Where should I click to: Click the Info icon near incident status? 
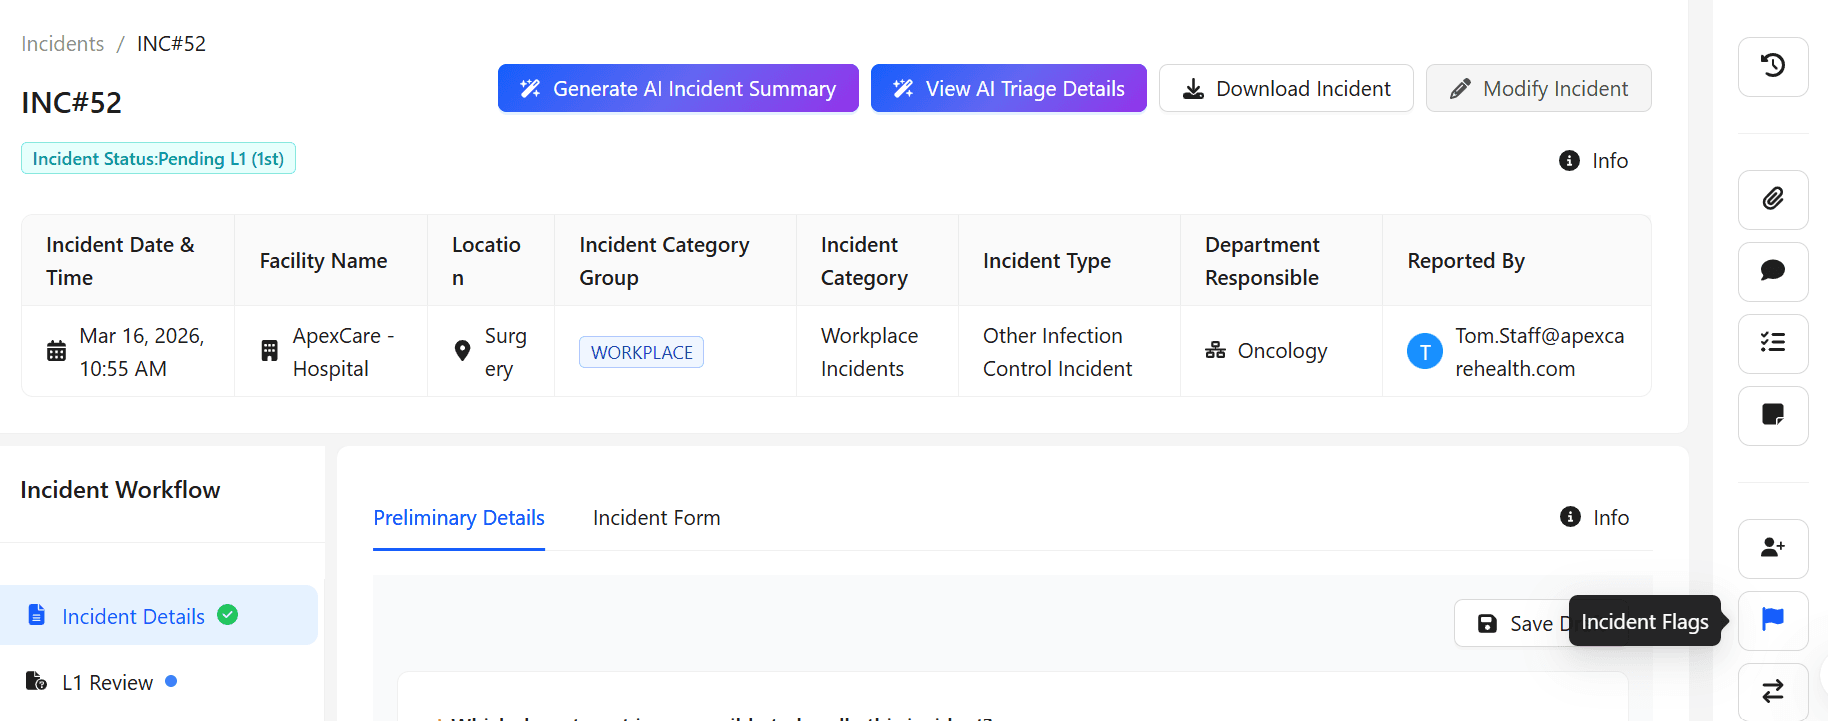[x=1570, y=161]
